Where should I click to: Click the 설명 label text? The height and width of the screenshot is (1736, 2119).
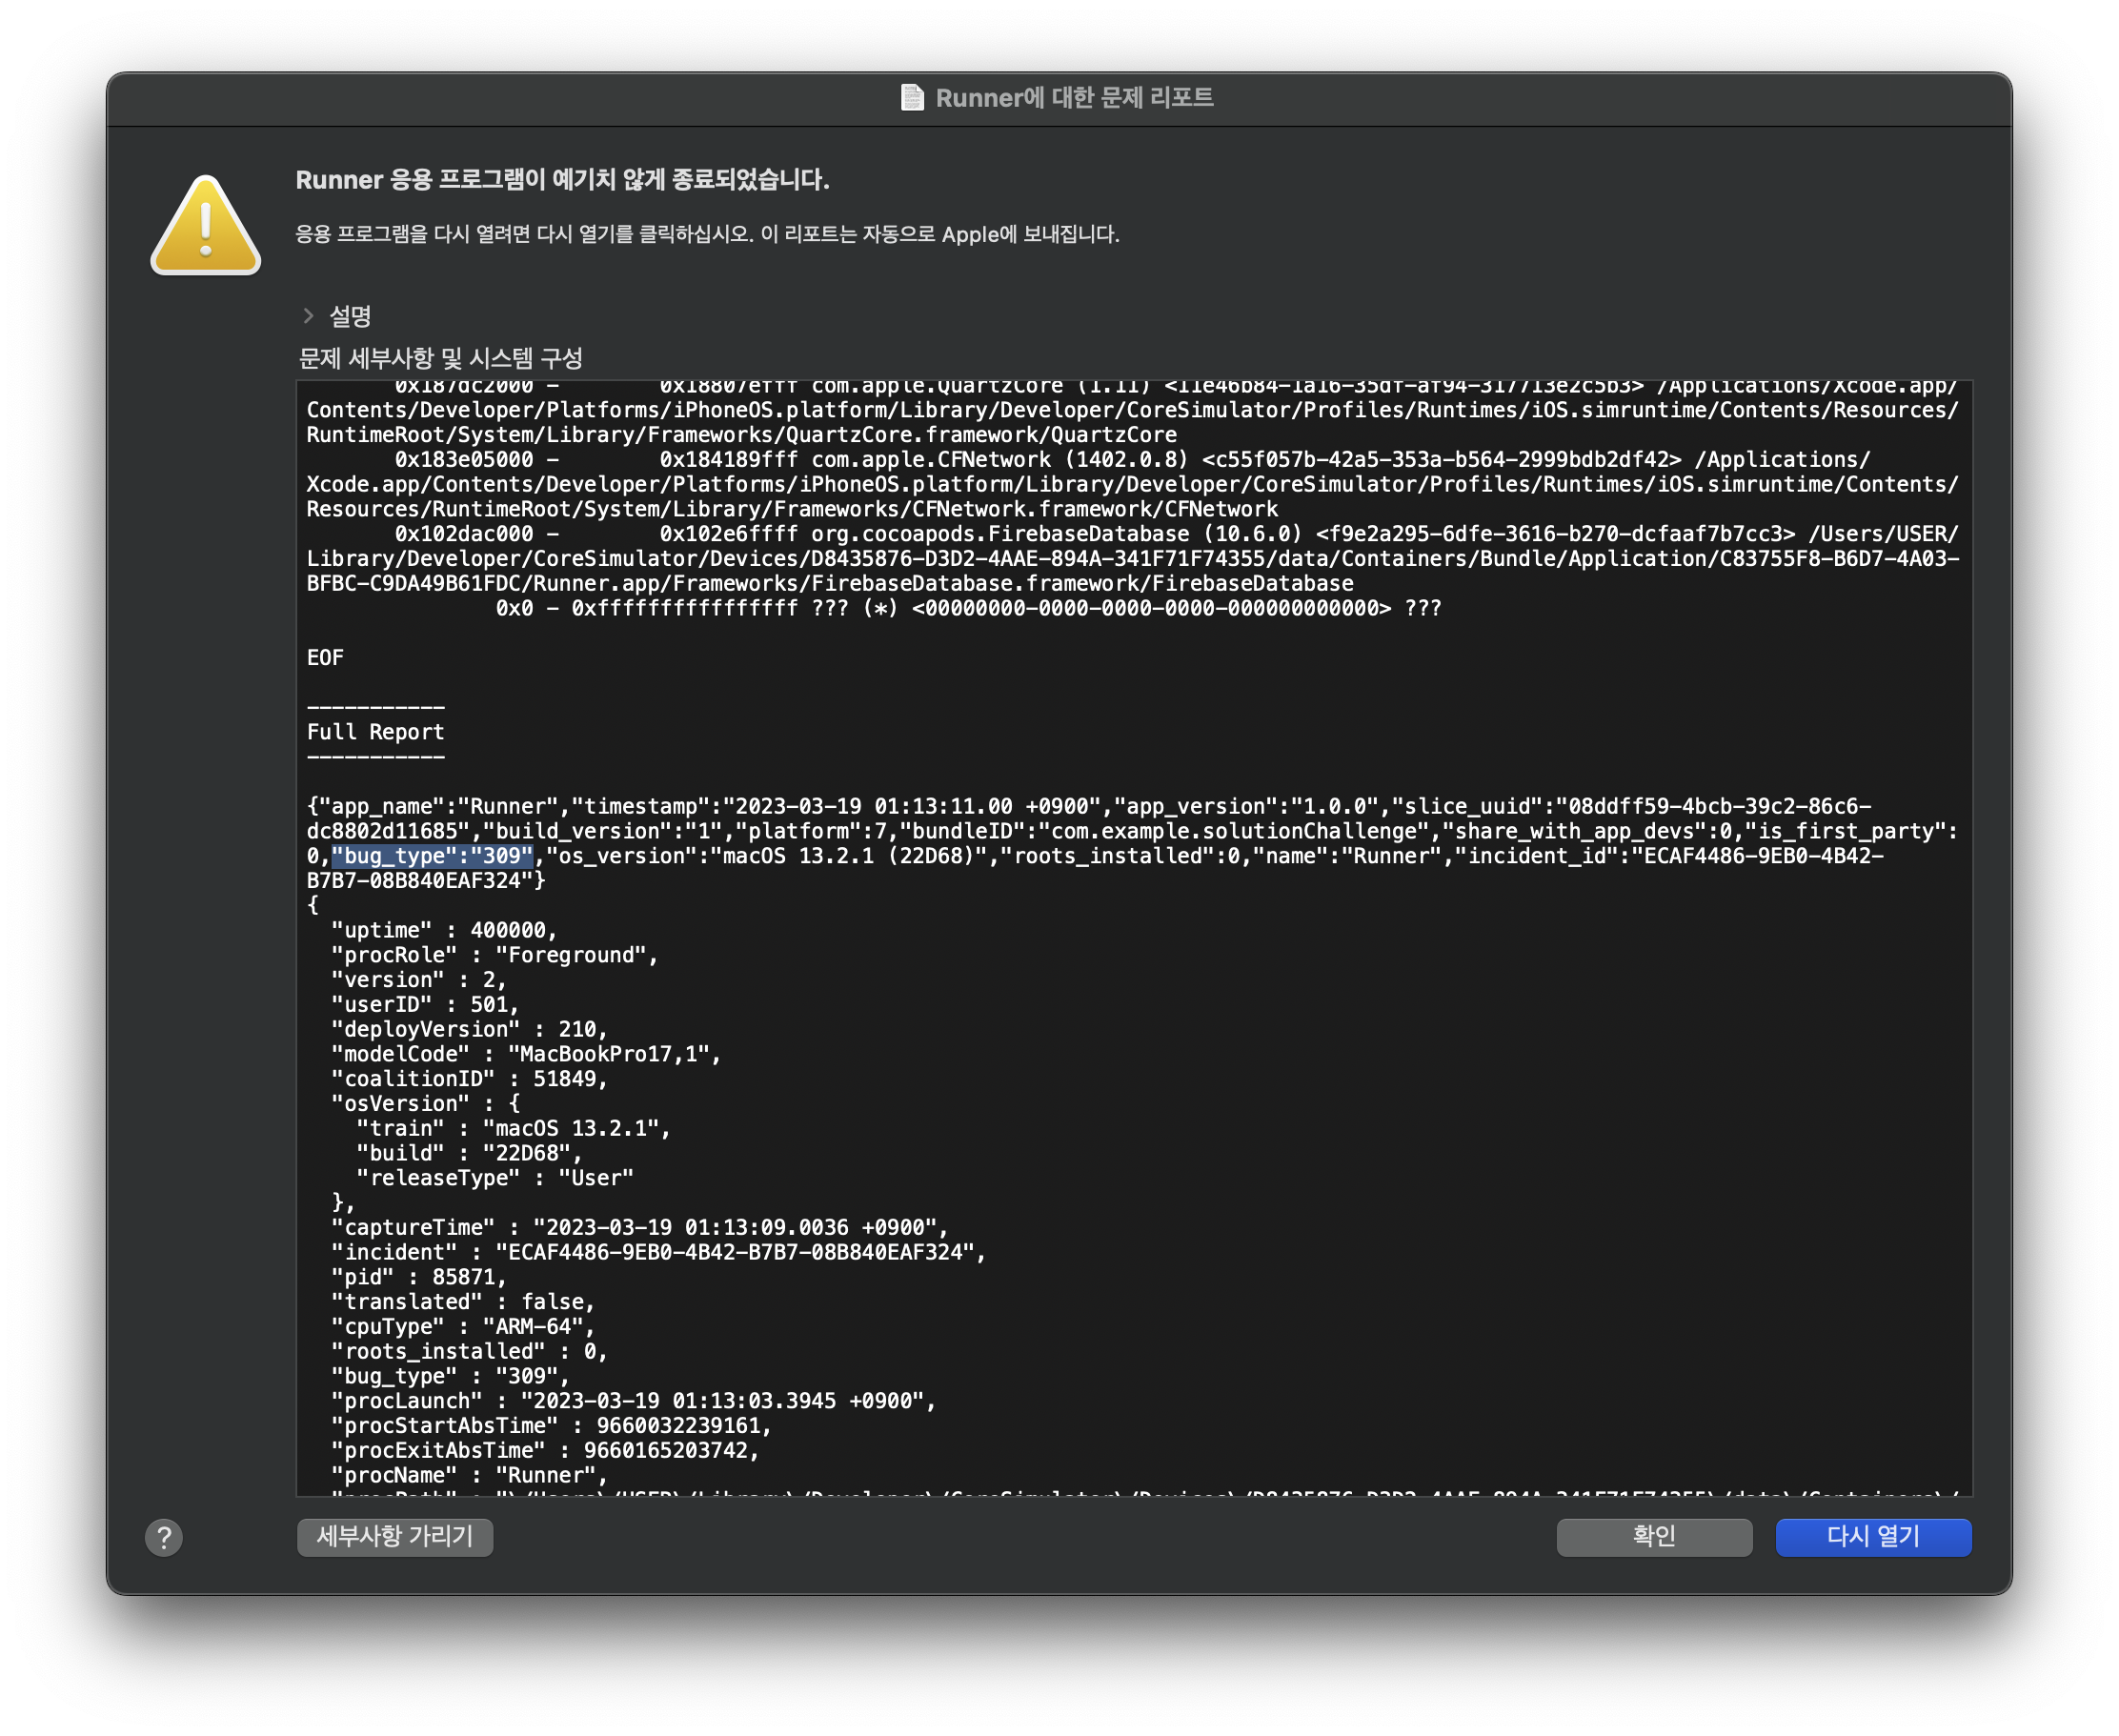(x=350, y=316)
